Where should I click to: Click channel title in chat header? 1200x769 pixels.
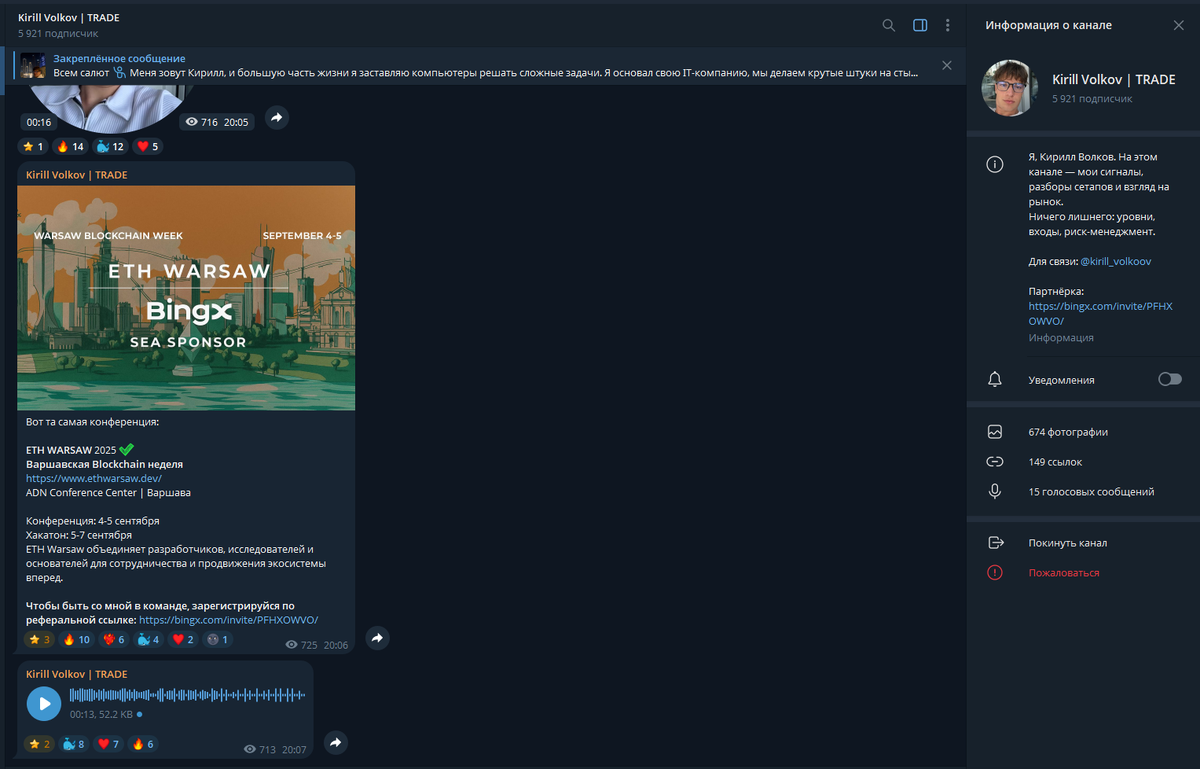68,18
